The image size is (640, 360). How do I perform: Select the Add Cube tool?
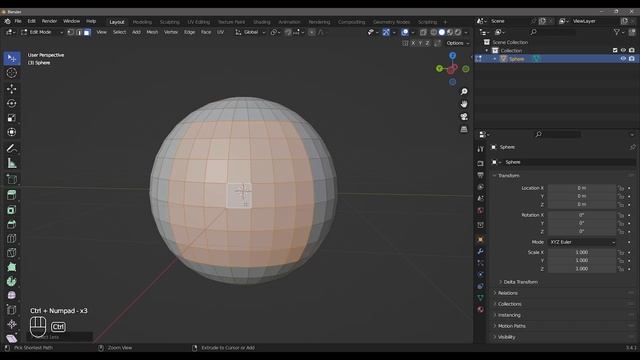pyautogui.click(x=11, y=179)
